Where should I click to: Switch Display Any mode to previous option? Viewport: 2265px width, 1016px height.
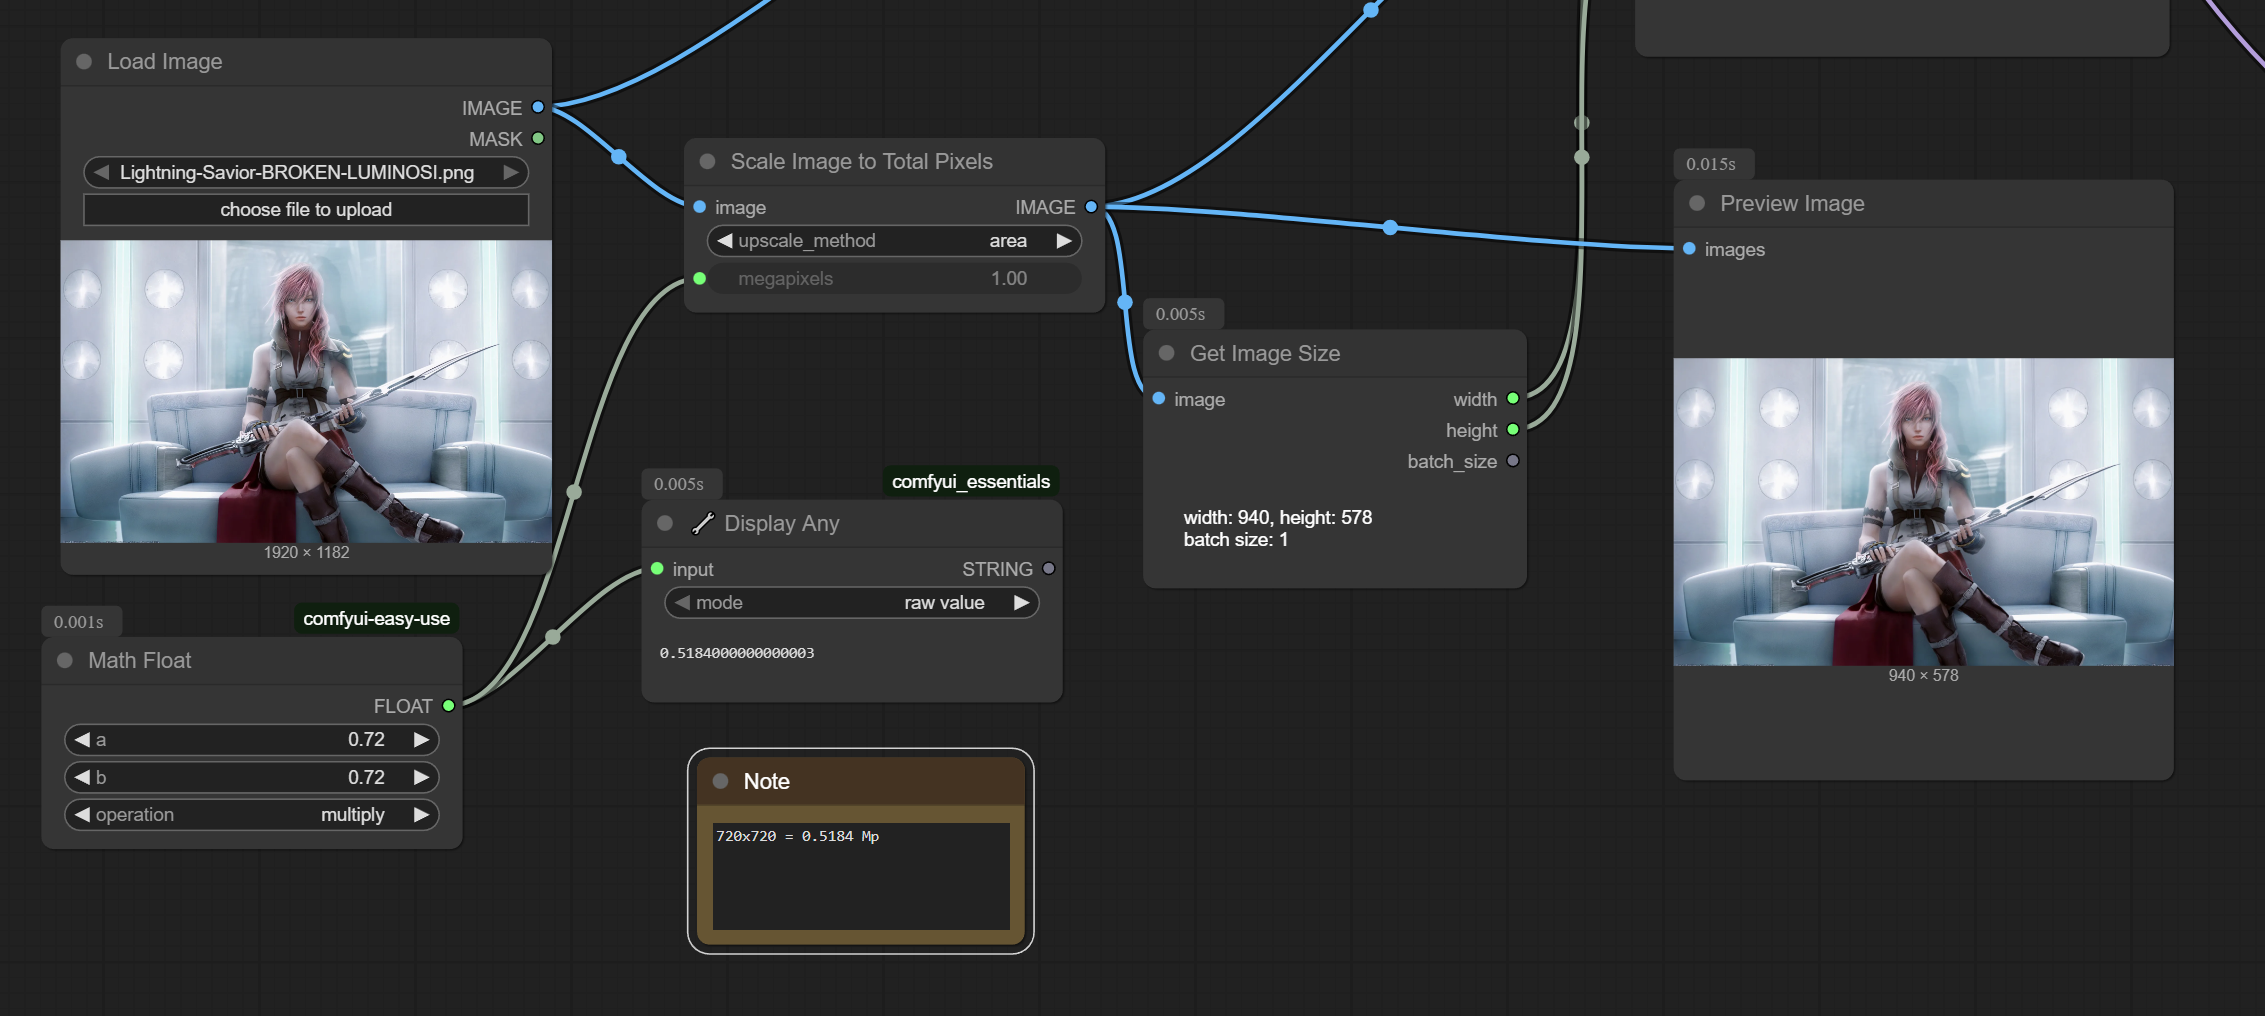[682, 603]
